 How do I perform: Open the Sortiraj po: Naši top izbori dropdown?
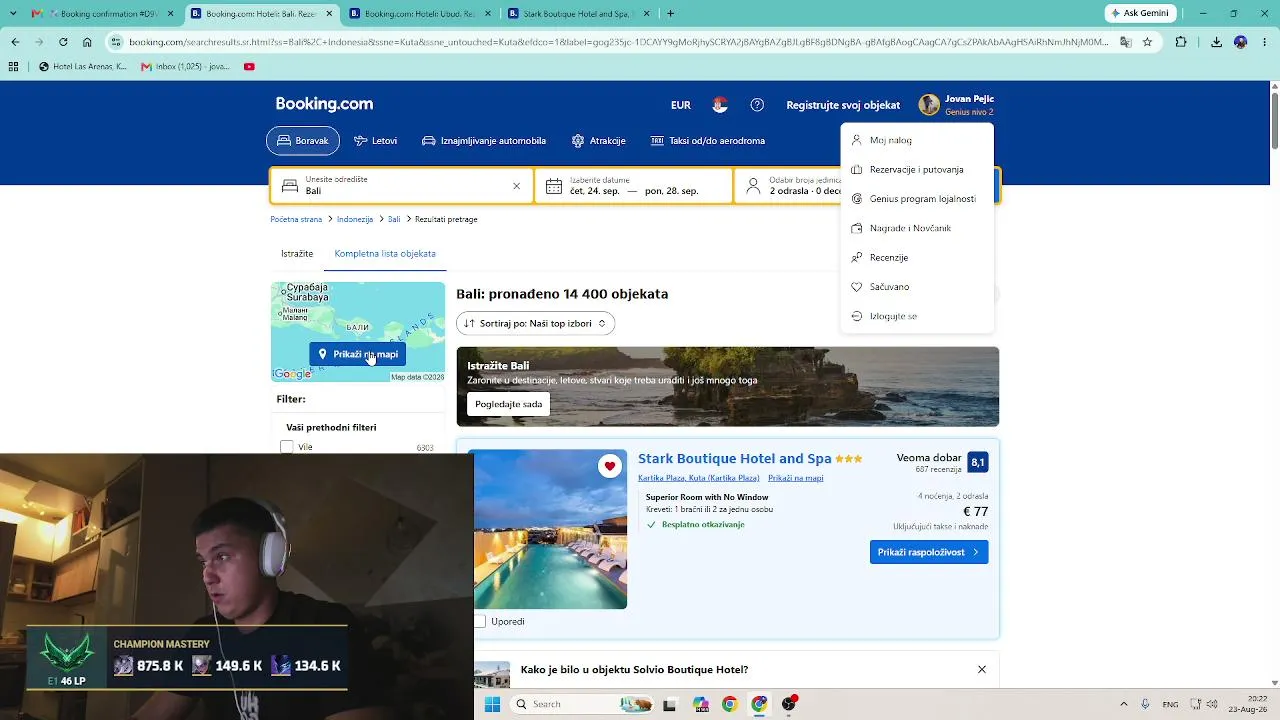tap(535, 323)
